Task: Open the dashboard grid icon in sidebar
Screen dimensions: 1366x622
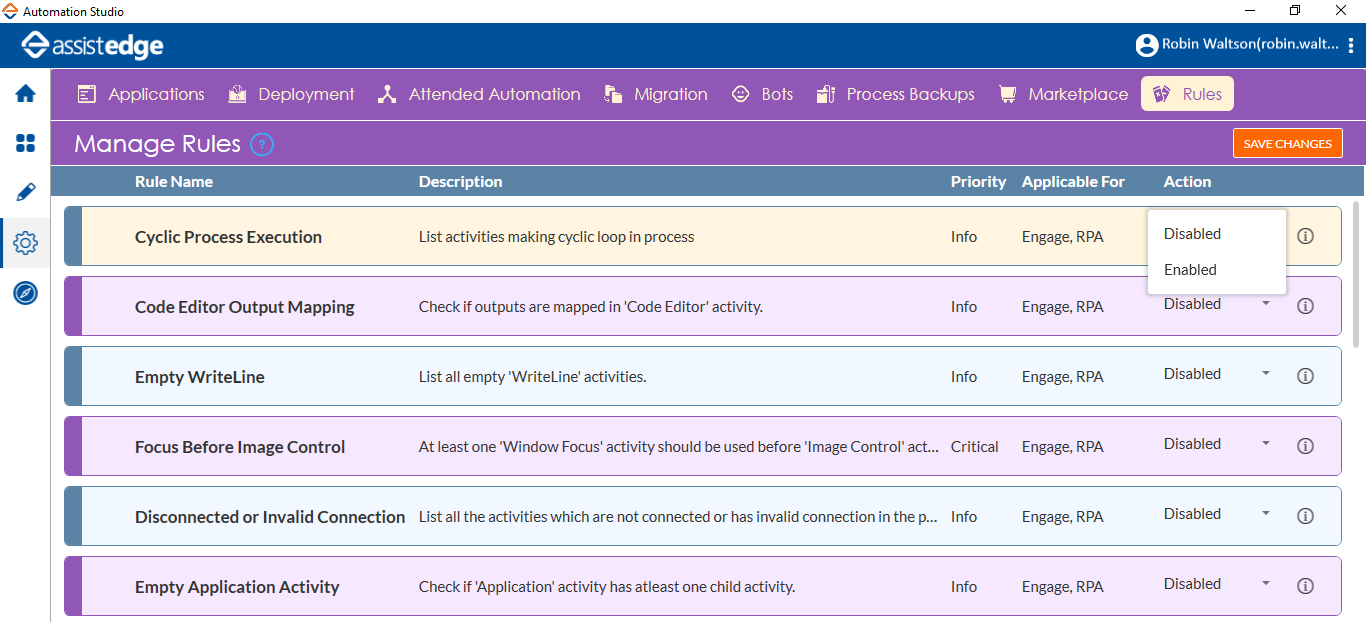Action: click(25, 143)
